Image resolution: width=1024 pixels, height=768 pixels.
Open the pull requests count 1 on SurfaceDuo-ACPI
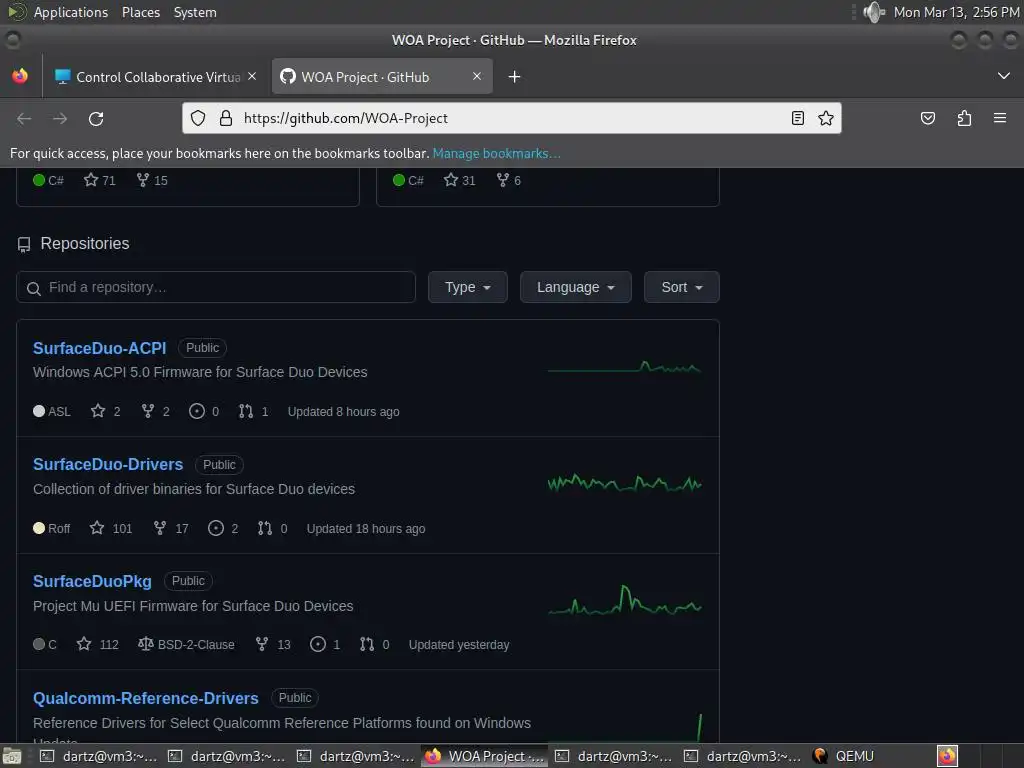[253, 411]
